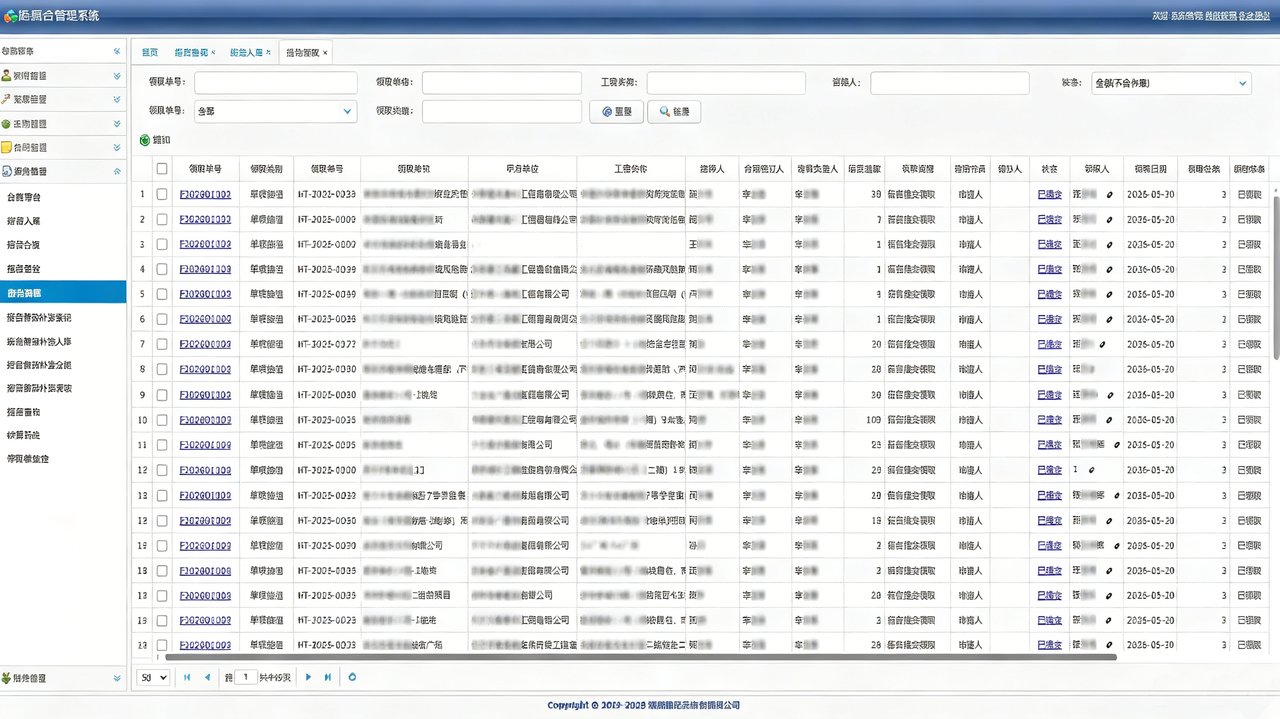Go to the last page in pagination
This screenshot has height=719, width=1280.
[x=328, y=677]
